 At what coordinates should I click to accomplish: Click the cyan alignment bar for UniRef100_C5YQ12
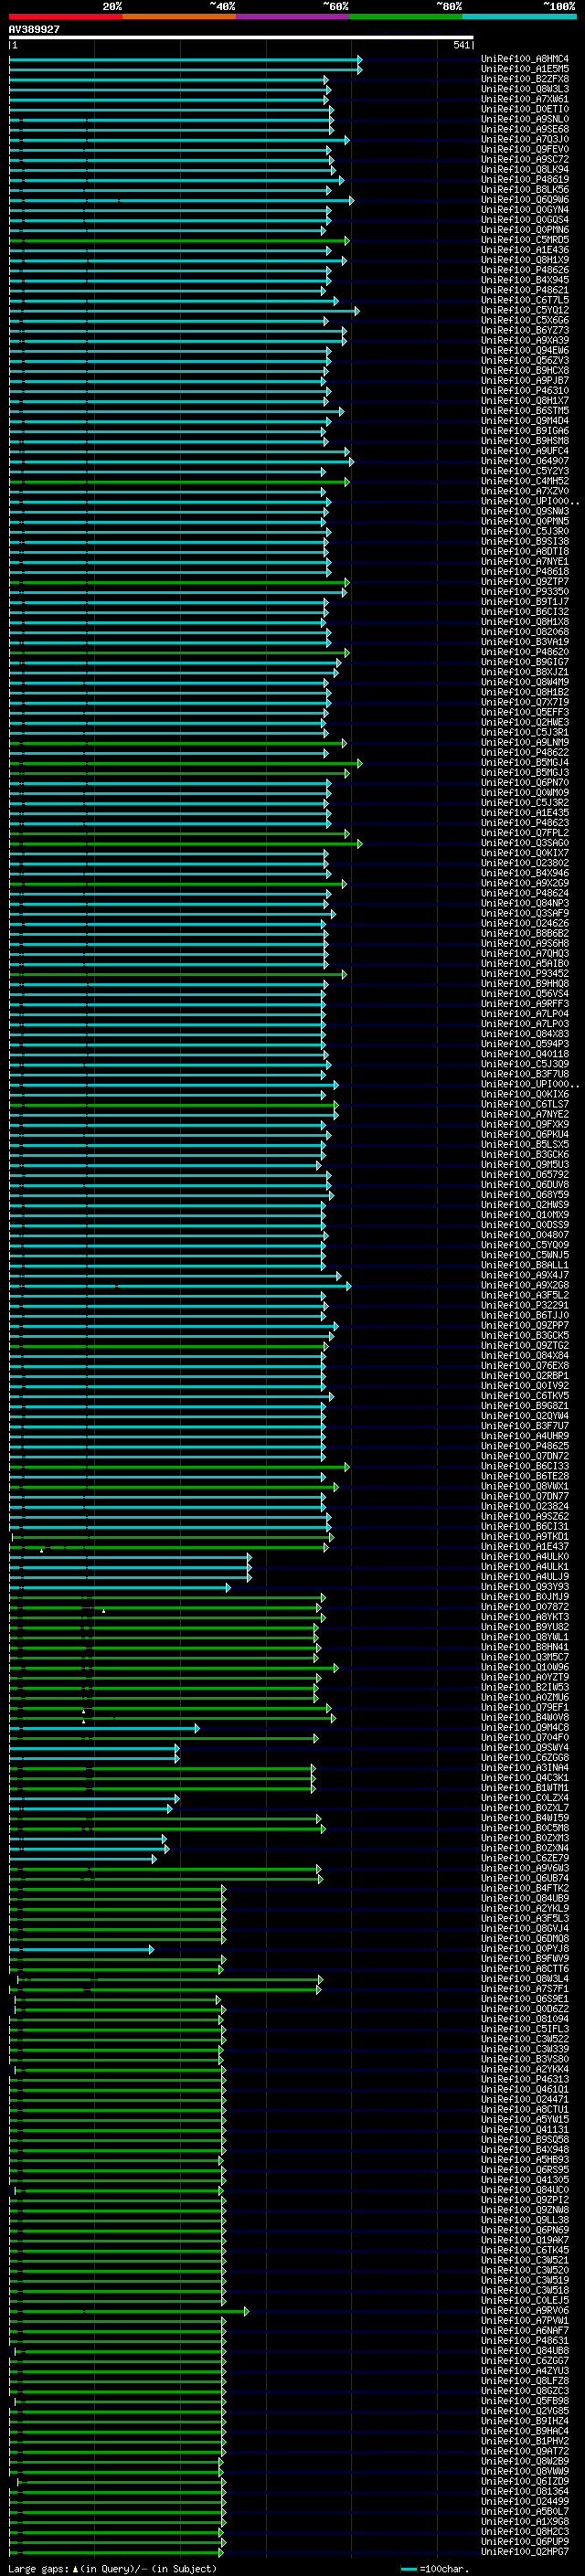184,310
